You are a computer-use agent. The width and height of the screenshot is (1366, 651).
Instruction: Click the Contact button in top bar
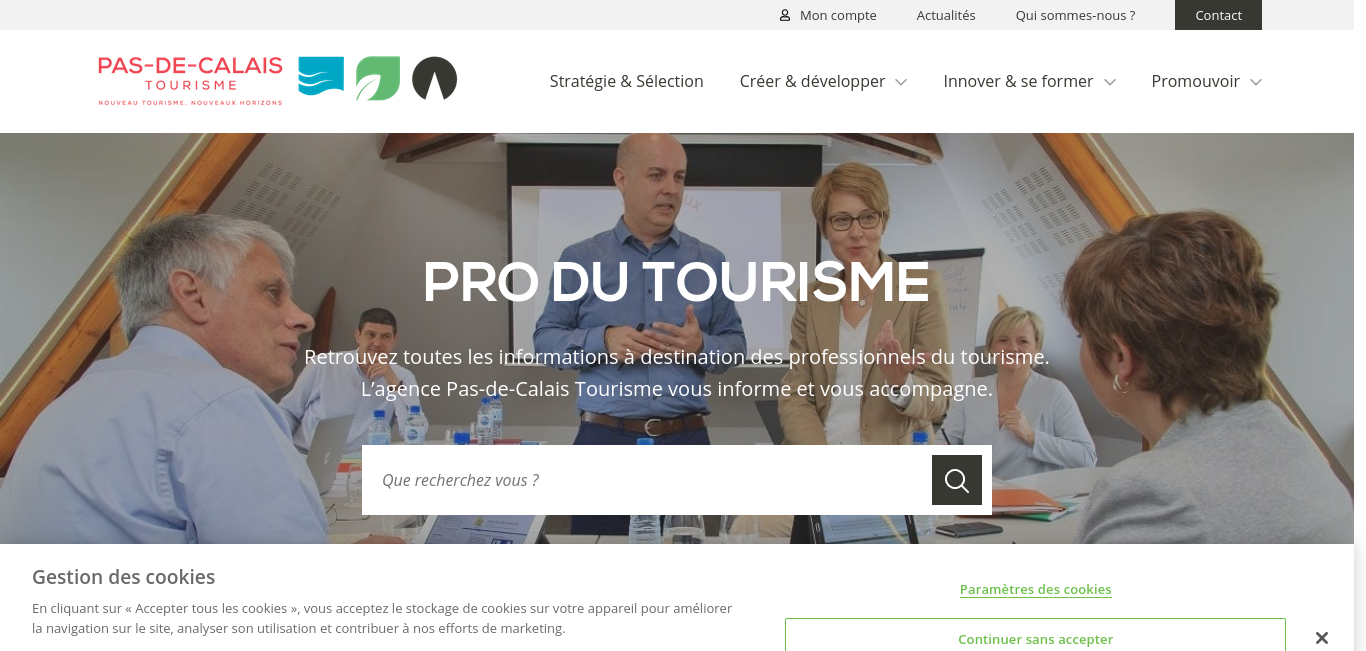click(x=1218, y=15)
